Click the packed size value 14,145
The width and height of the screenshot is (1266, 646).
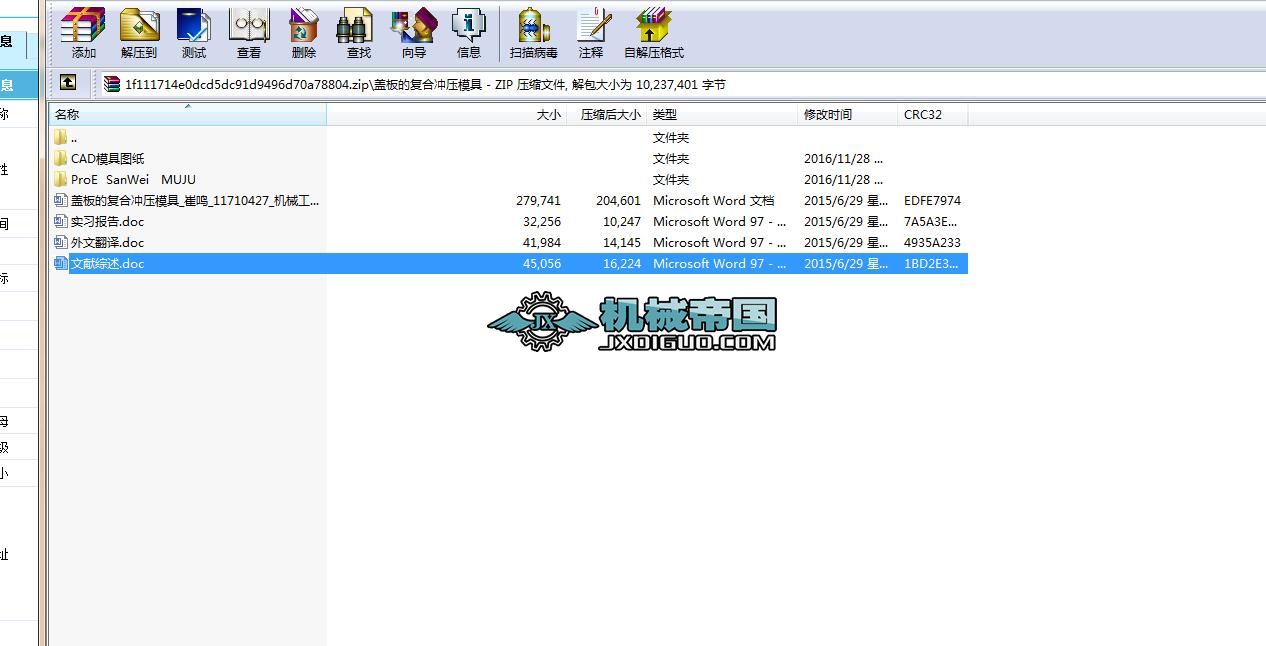[622, 242]
